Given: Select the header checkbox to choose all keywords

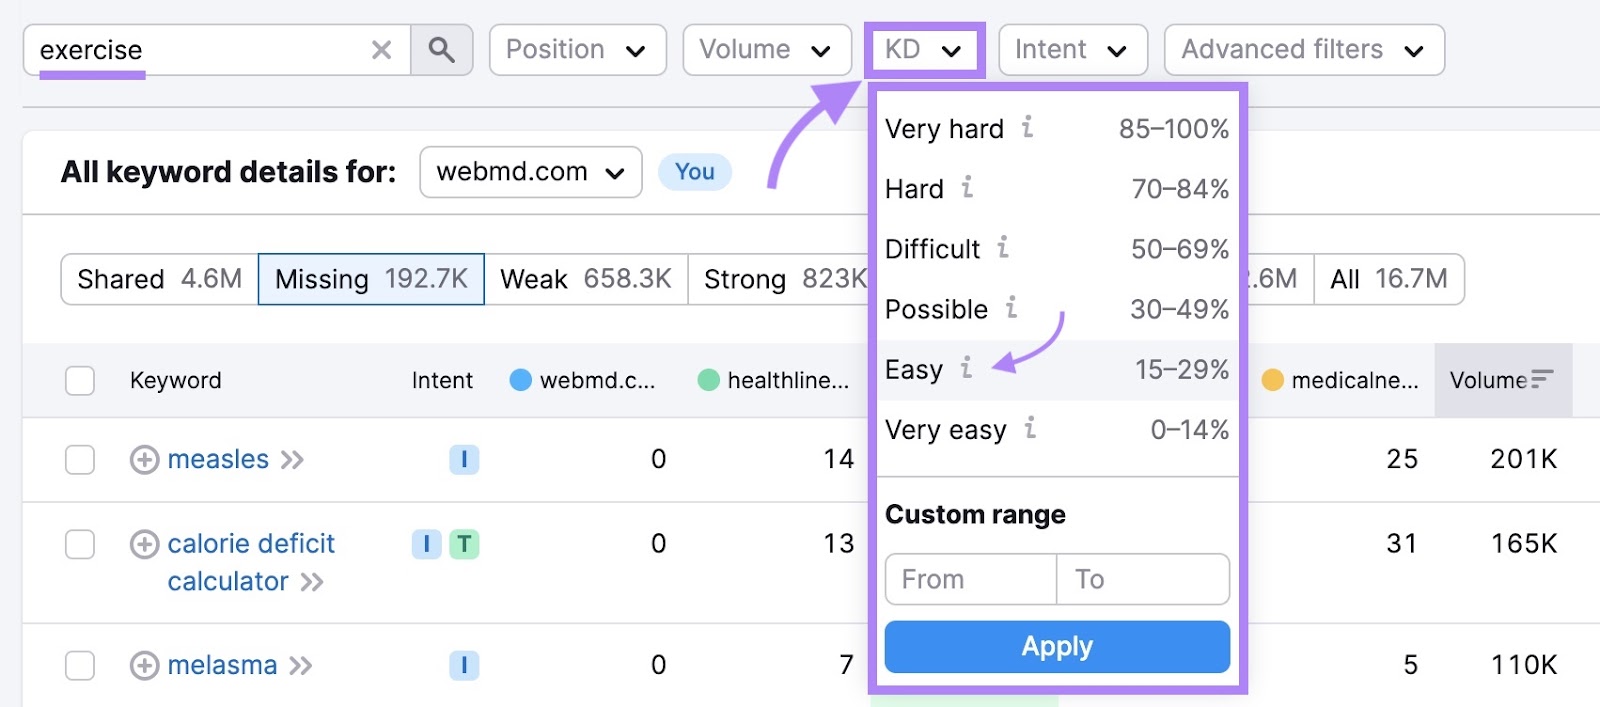Looking at the screenshot, I should click(x=79, y=381).
